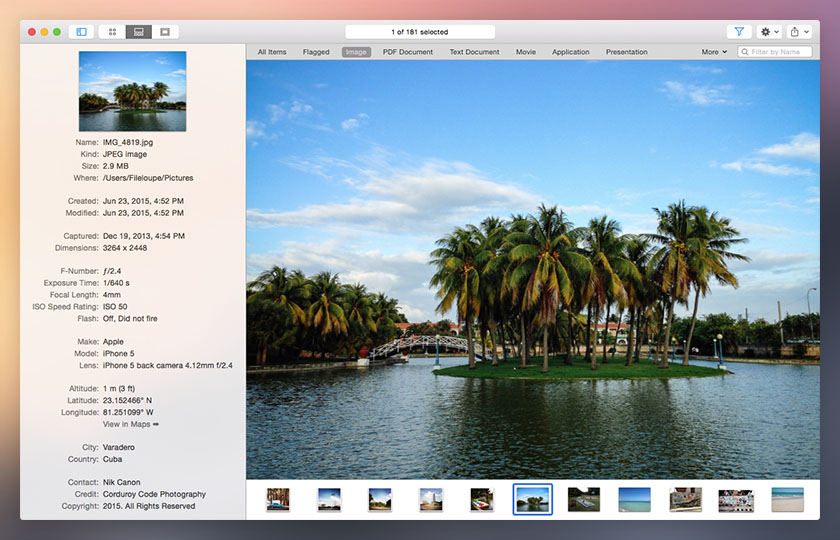Toggle the info sidebar panel button
This screenshot has height=540, width=840.
[x=81, y=32]
